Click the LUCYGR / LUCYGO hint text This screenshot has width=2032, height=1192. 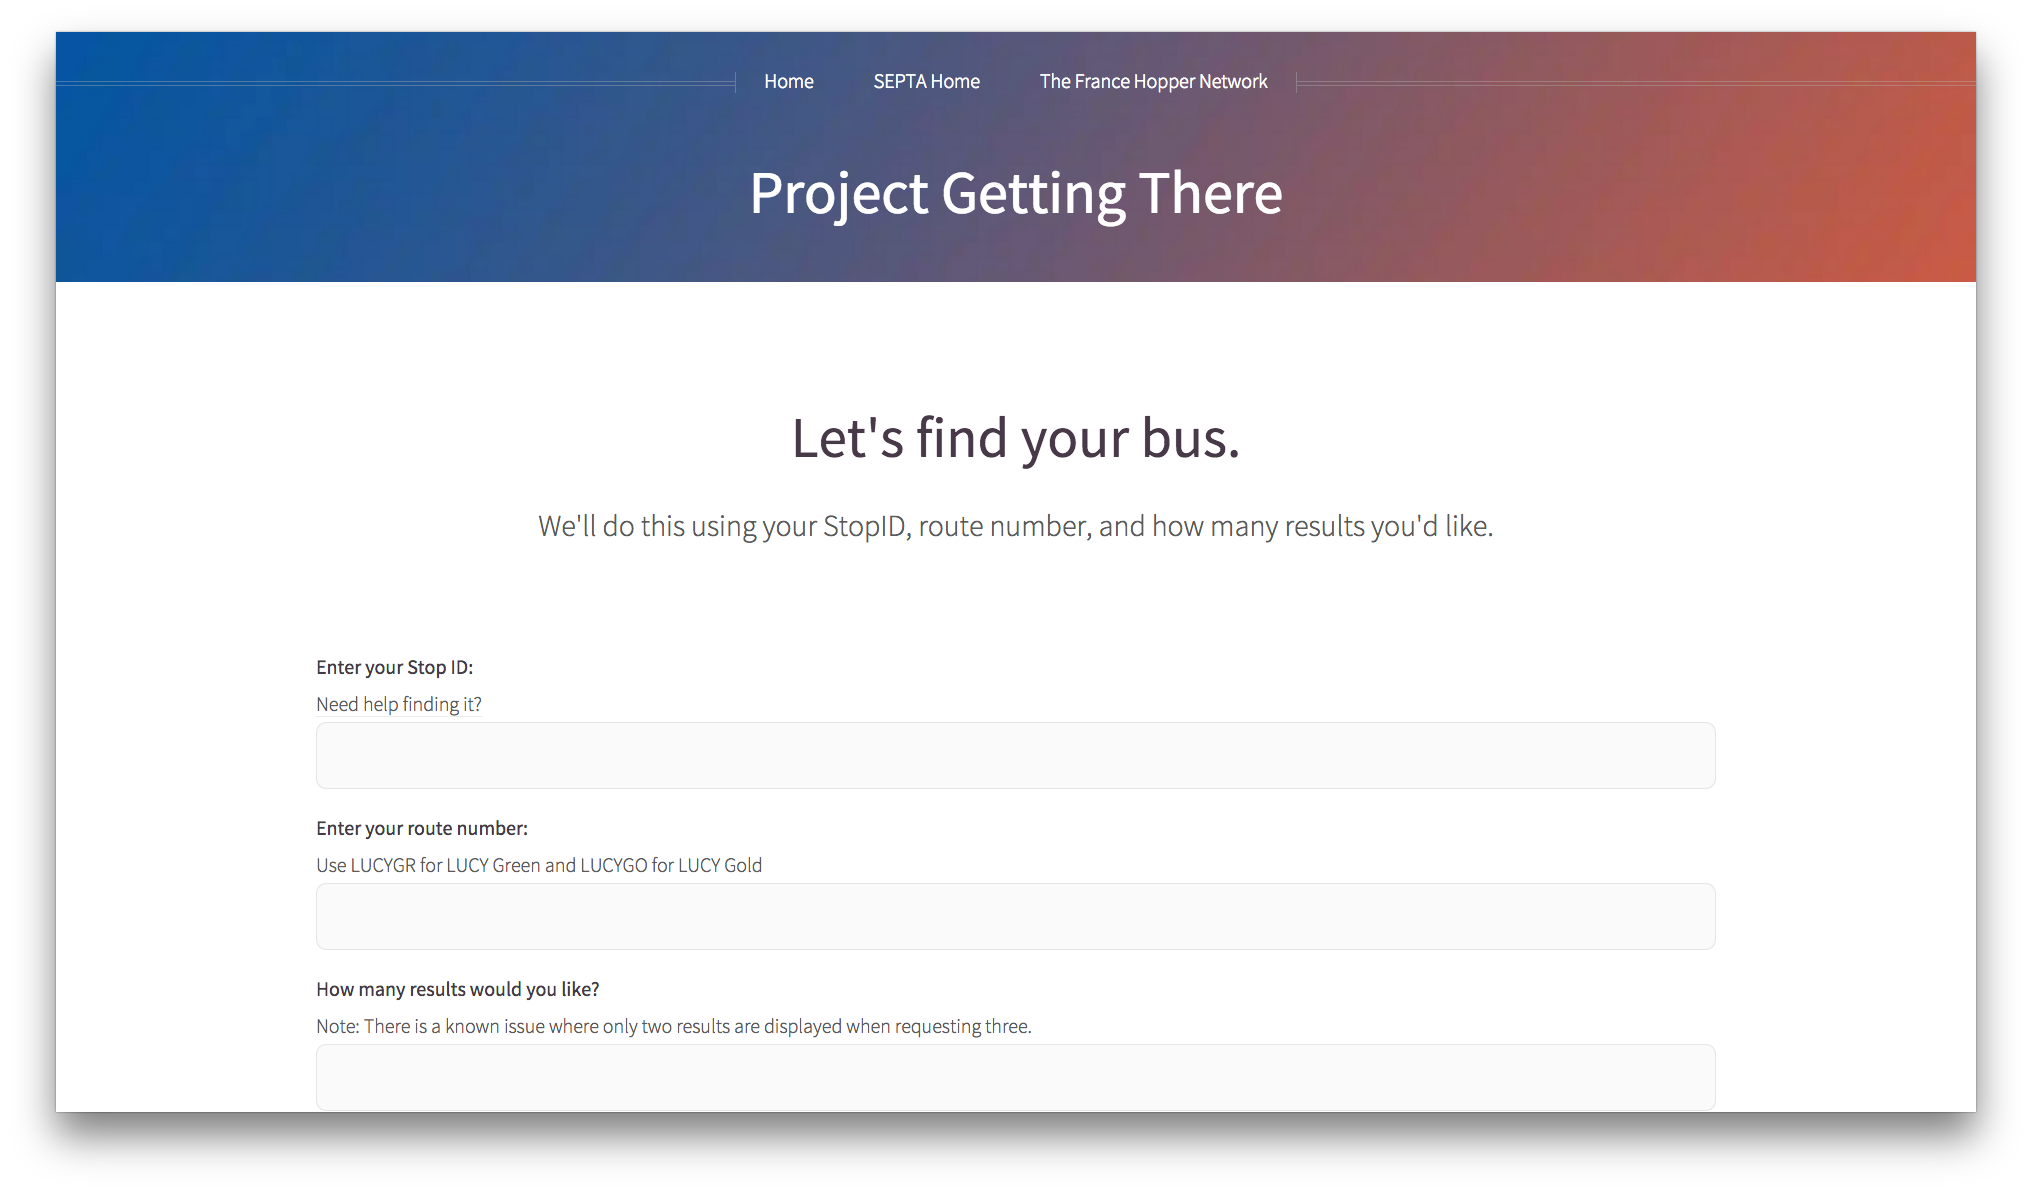tap(539, 865)
